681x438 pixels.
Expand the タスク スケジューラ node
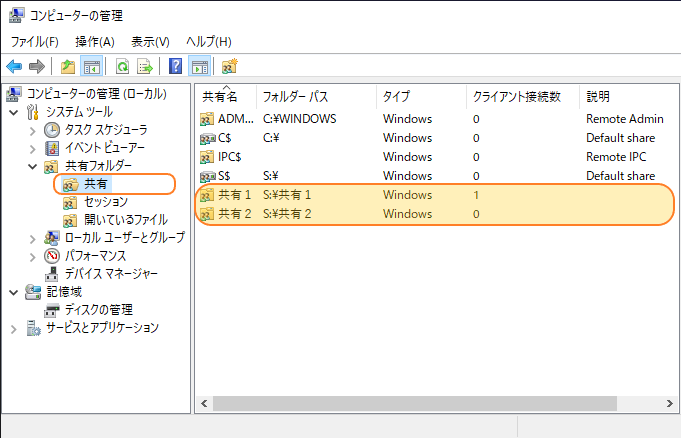[x=33, y=130]
